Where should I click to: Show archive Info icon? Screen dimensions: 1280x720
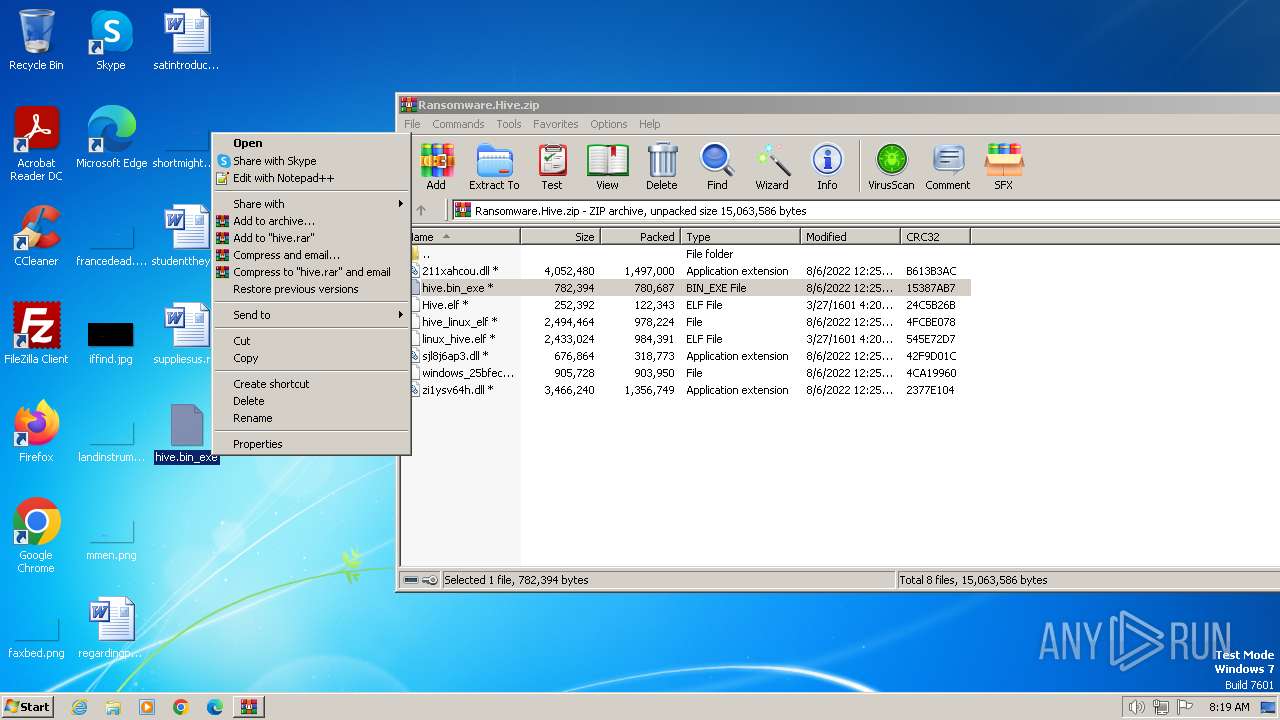tap(827, 166)
